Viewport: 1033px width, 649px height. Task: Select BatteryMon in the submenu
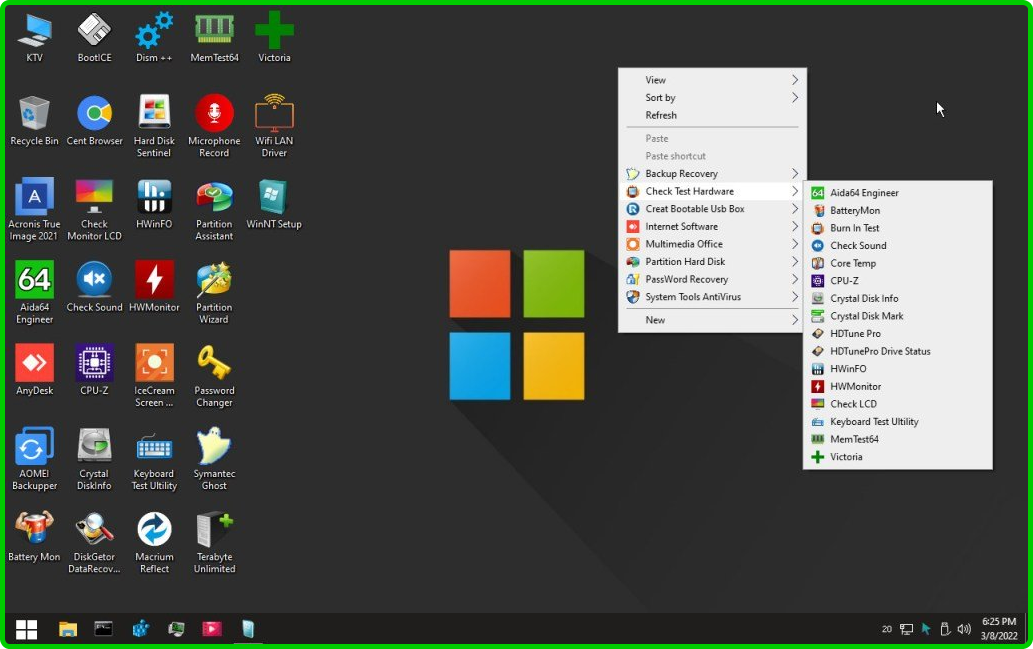897,210
